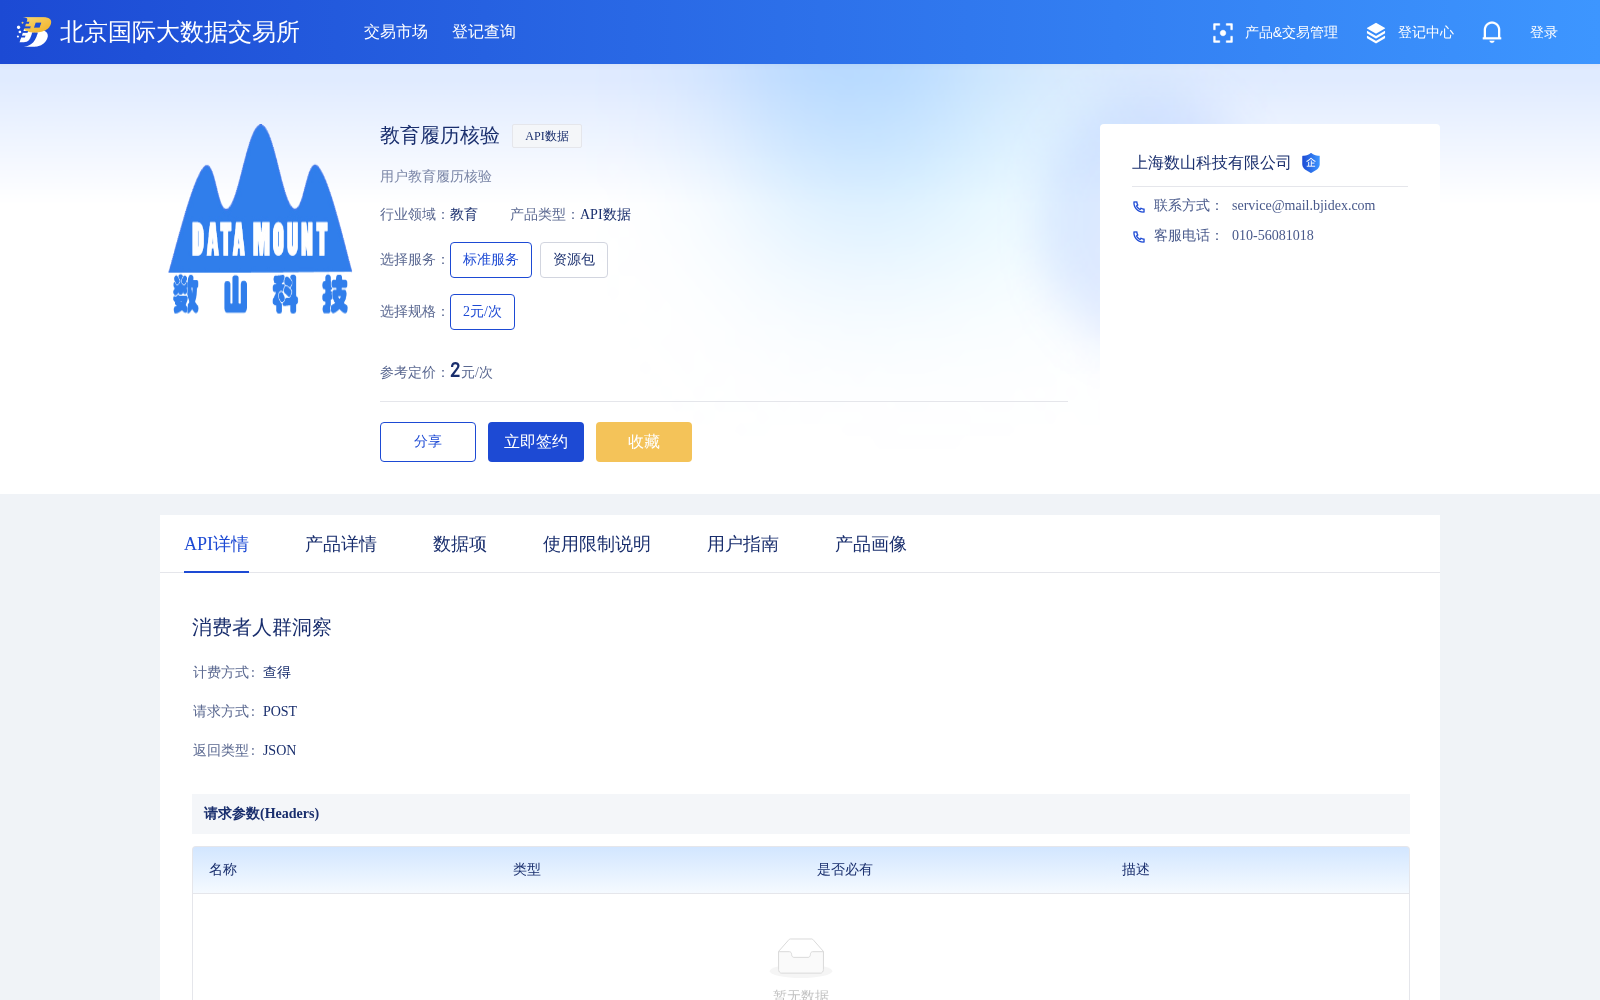Click the 描述 column header
The width and height of the screenshot is (1600, 1000).
click(x=1136, y=870)
